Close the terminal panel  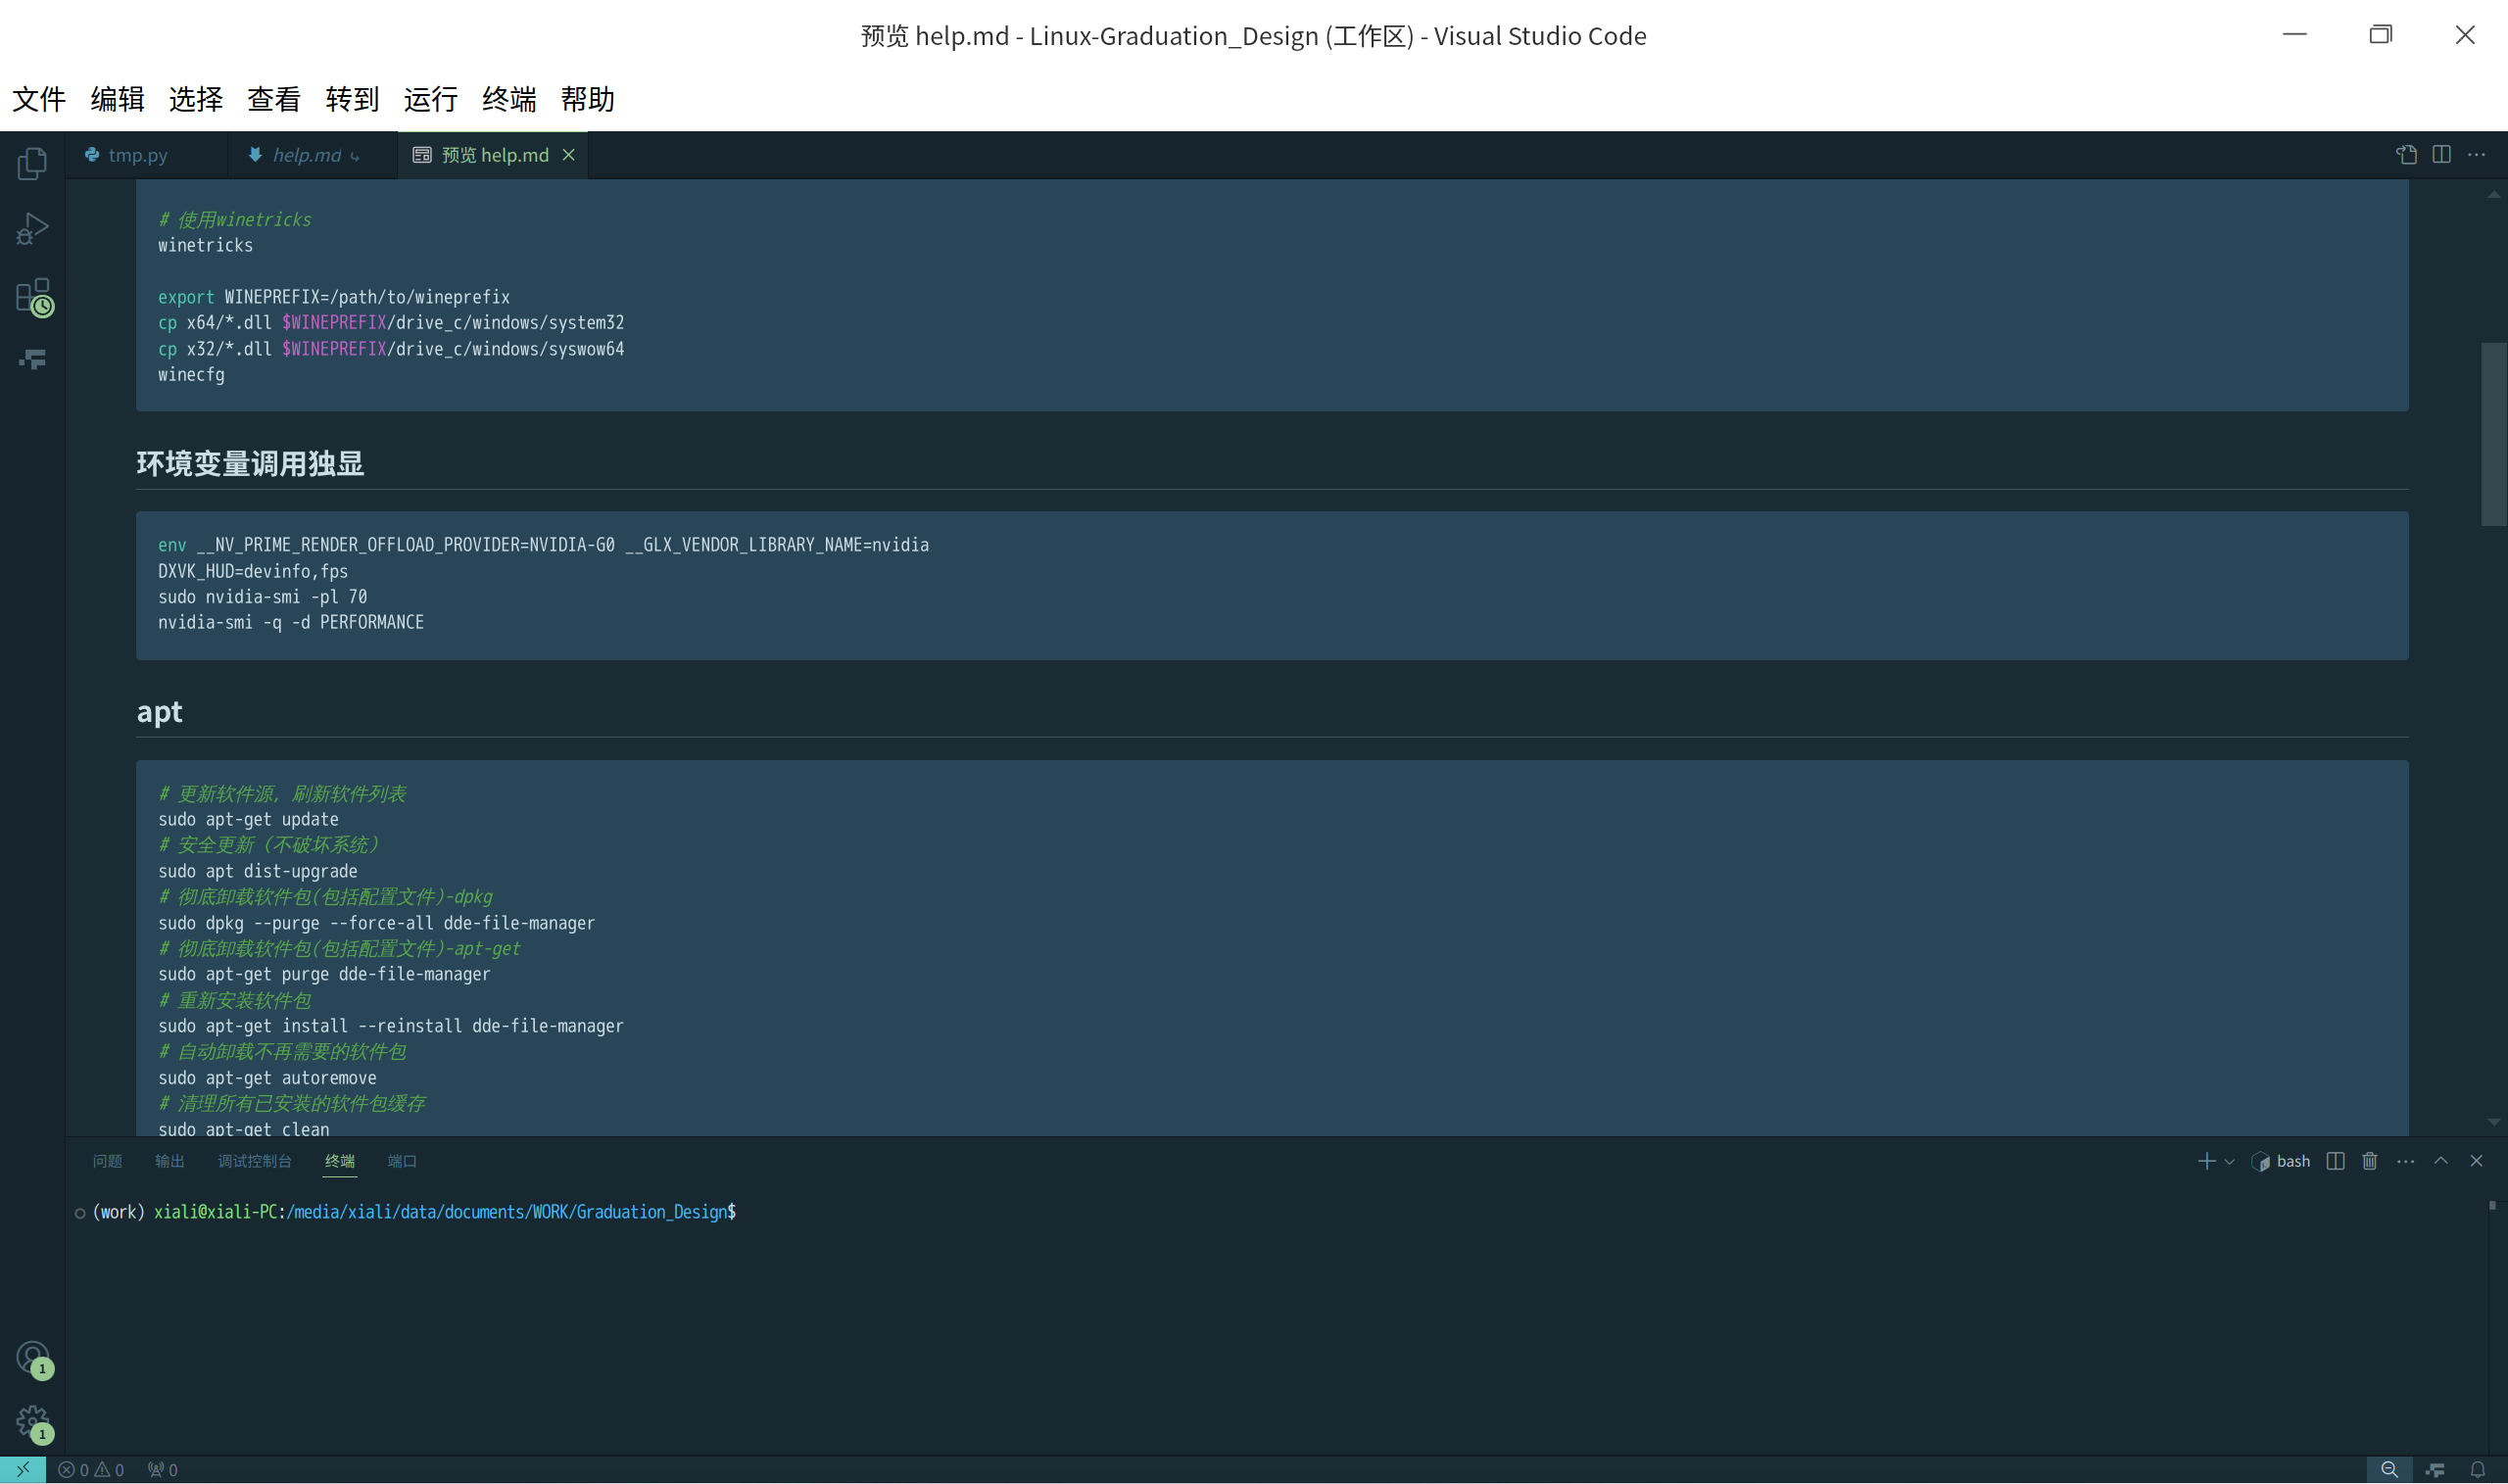pyautogui.click(x=2476, y=1161)
